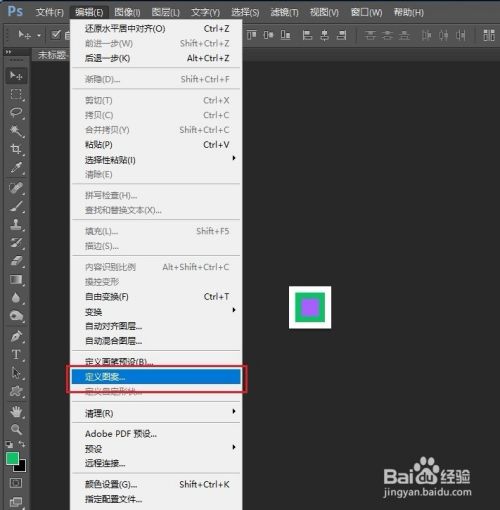The height and width of the screenshot is (510, 500).
Task: Toggle the Auto-Select checkbox in options bar
Action: coord(56,34)
